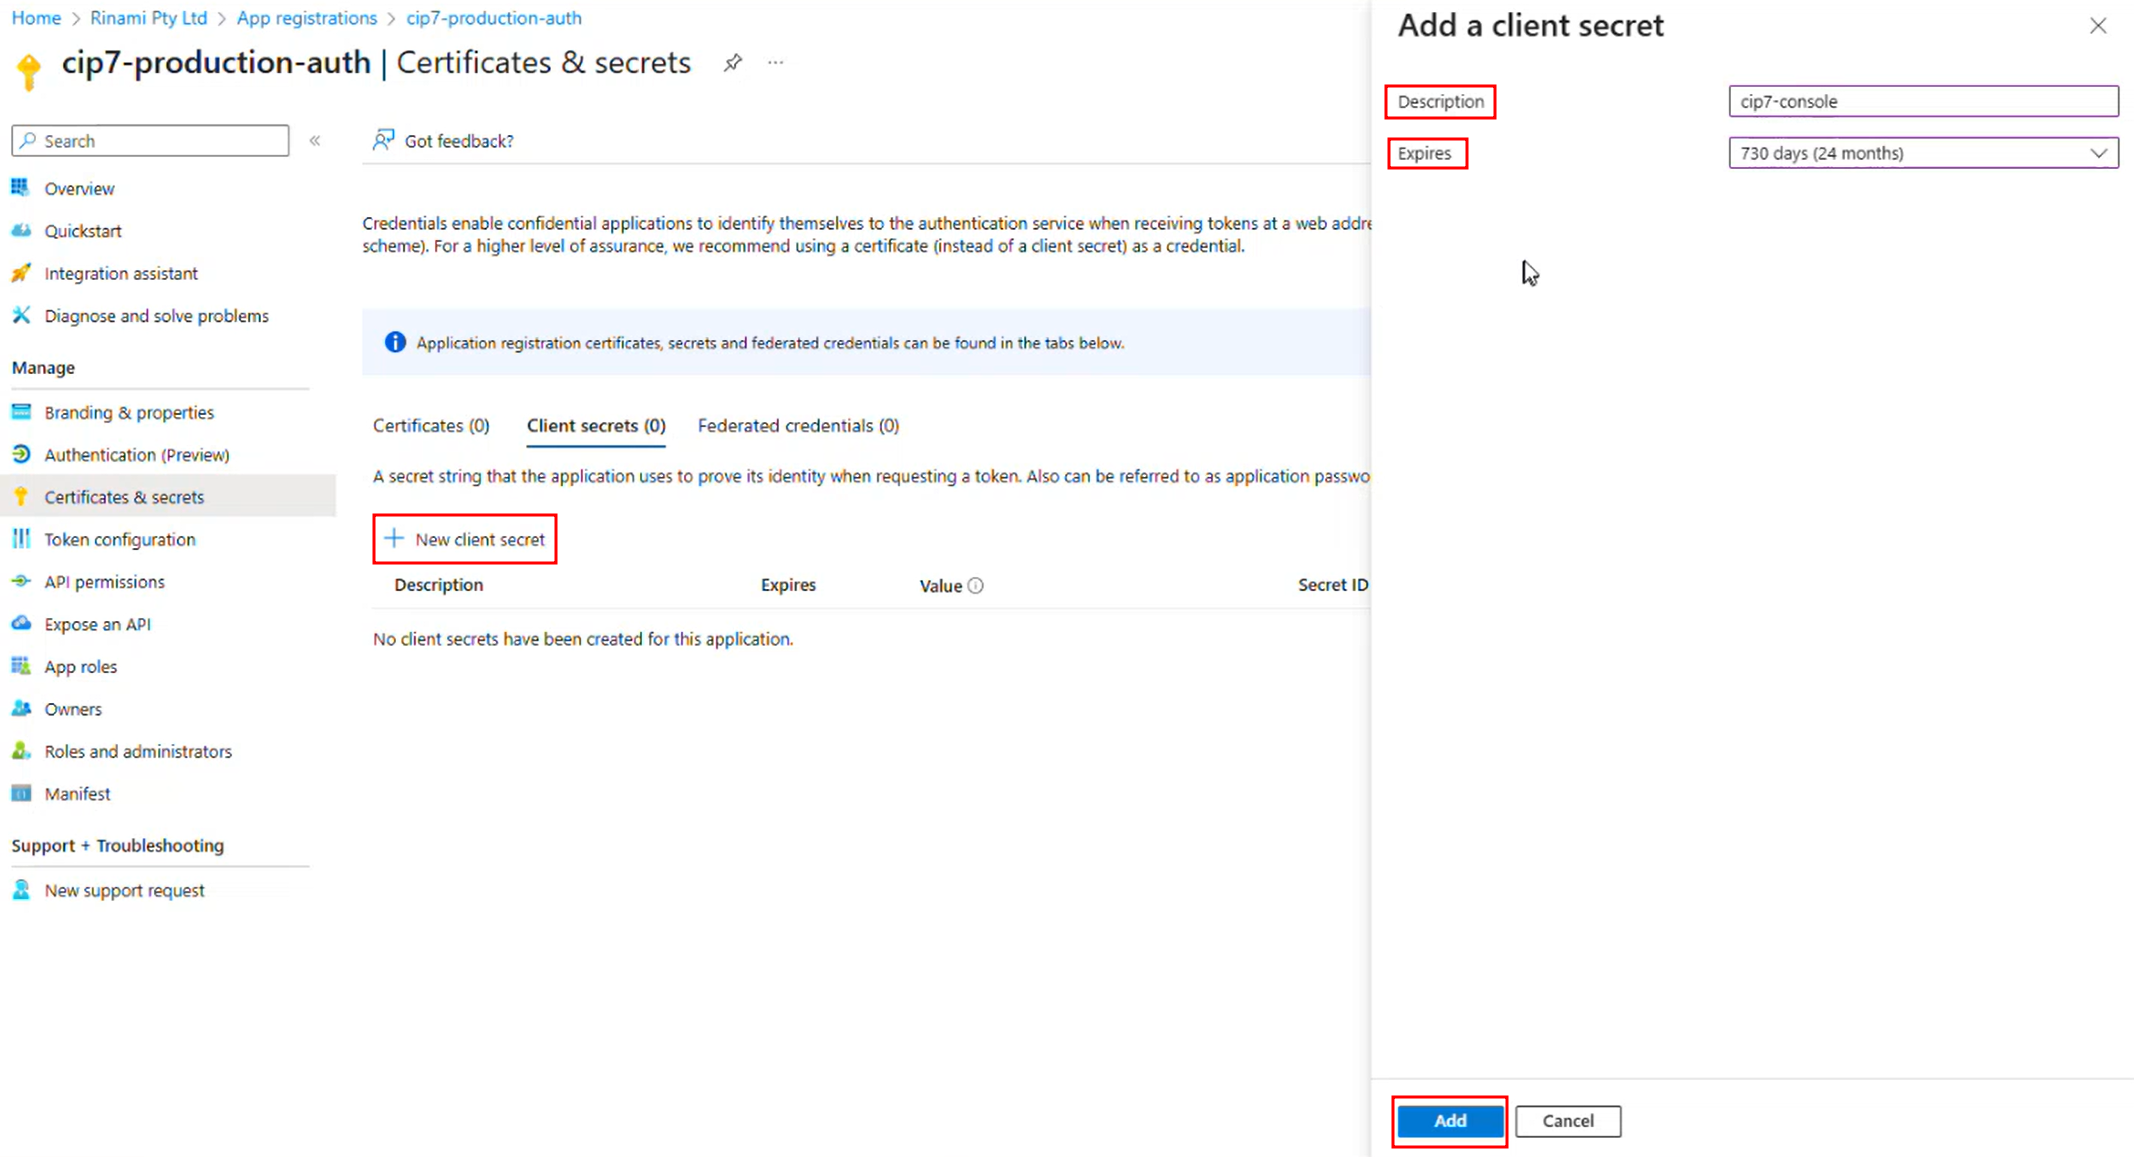Click the Diagnose and solve problems wrench icon
The image size is (2134, 1157).
[x=20, y=315]
